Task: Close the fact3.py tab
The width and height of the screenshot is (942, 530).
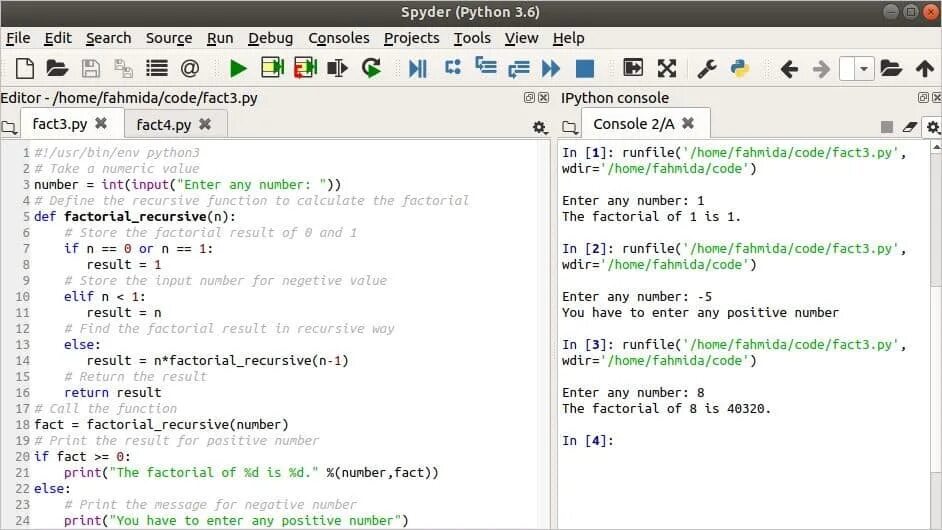Action: tap(101, 123)
